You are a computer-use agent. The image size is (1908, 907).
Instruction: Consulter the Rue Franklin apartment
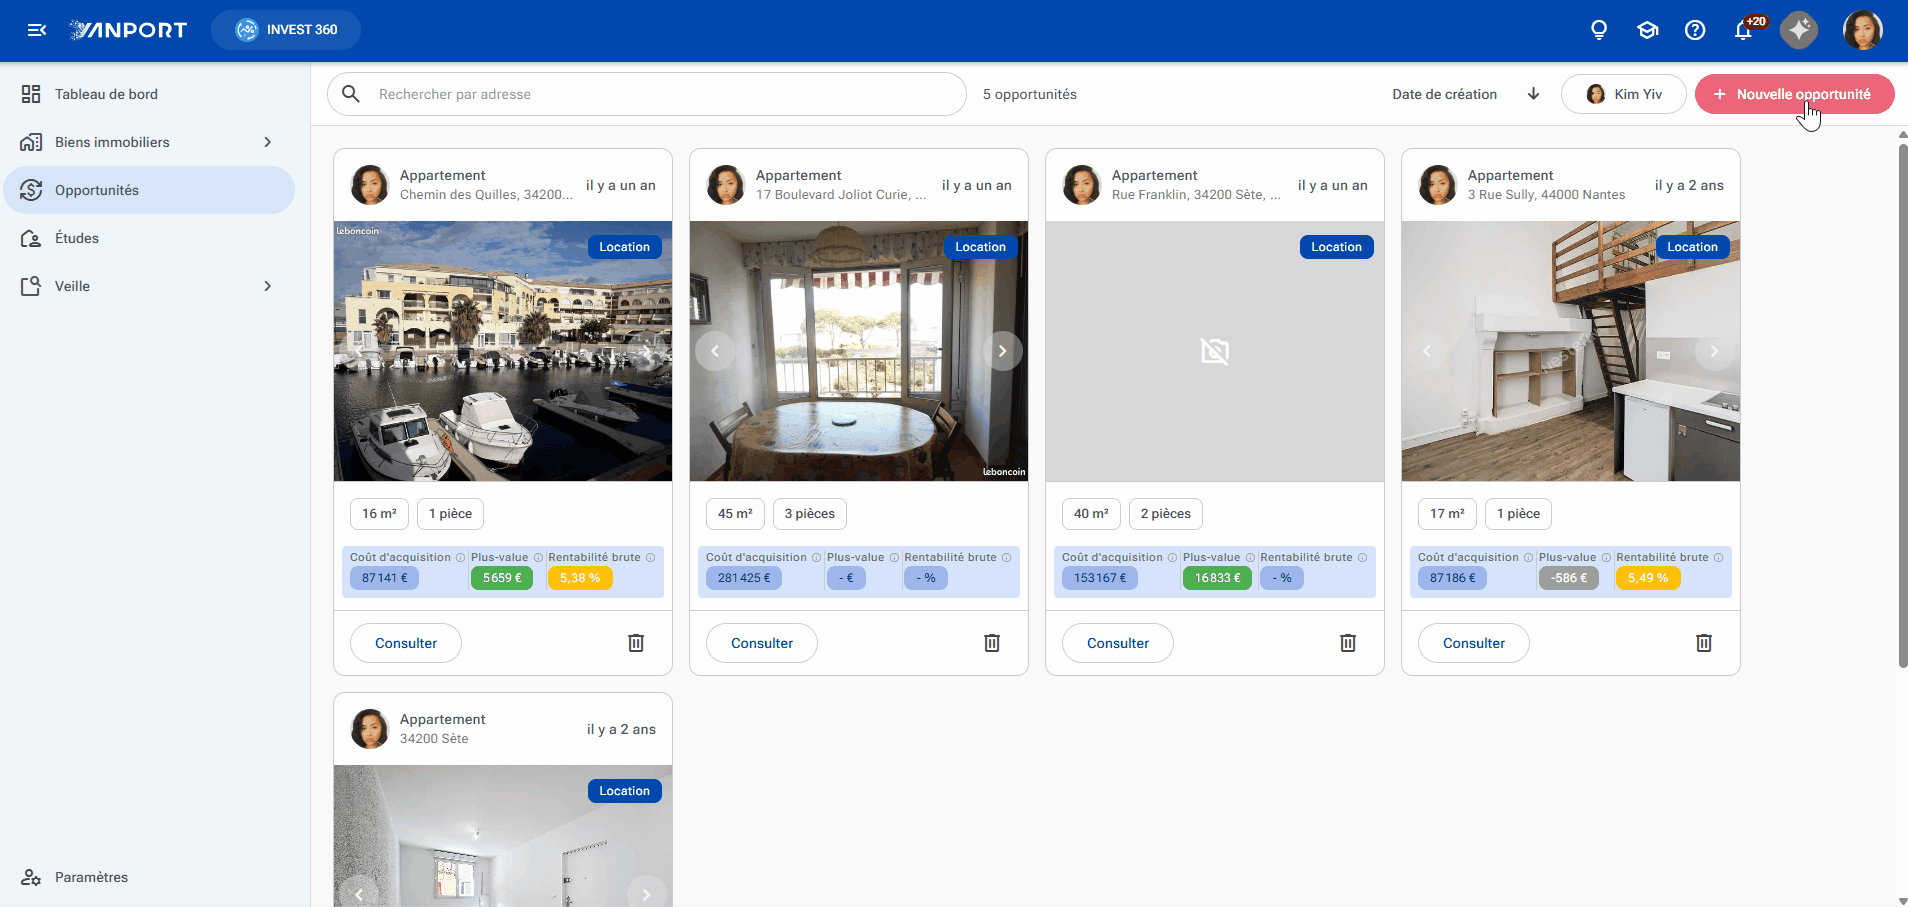point(1118,643)
